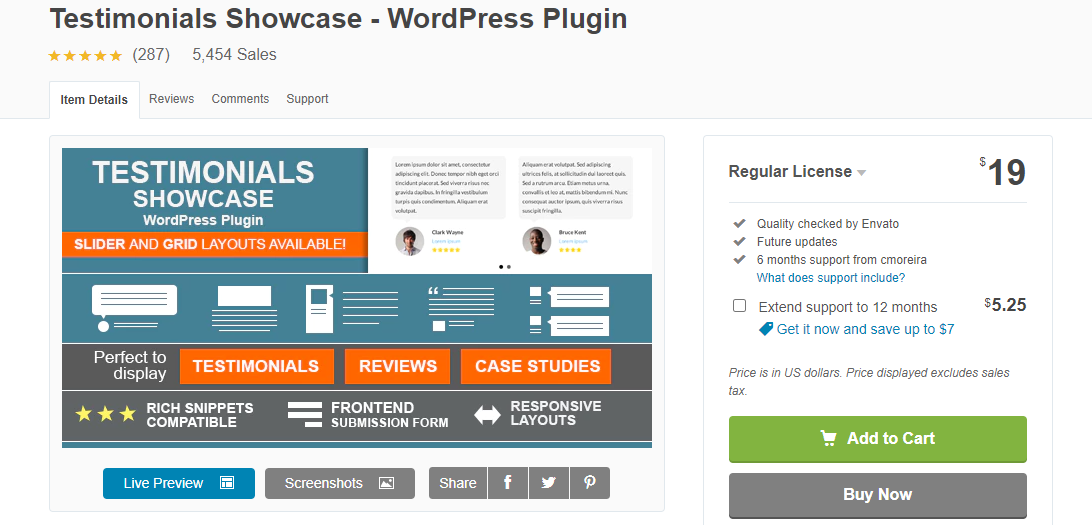This screenshot has width=1092, height=525.
Task: Click the star rating icons
Action: point(85,56)
